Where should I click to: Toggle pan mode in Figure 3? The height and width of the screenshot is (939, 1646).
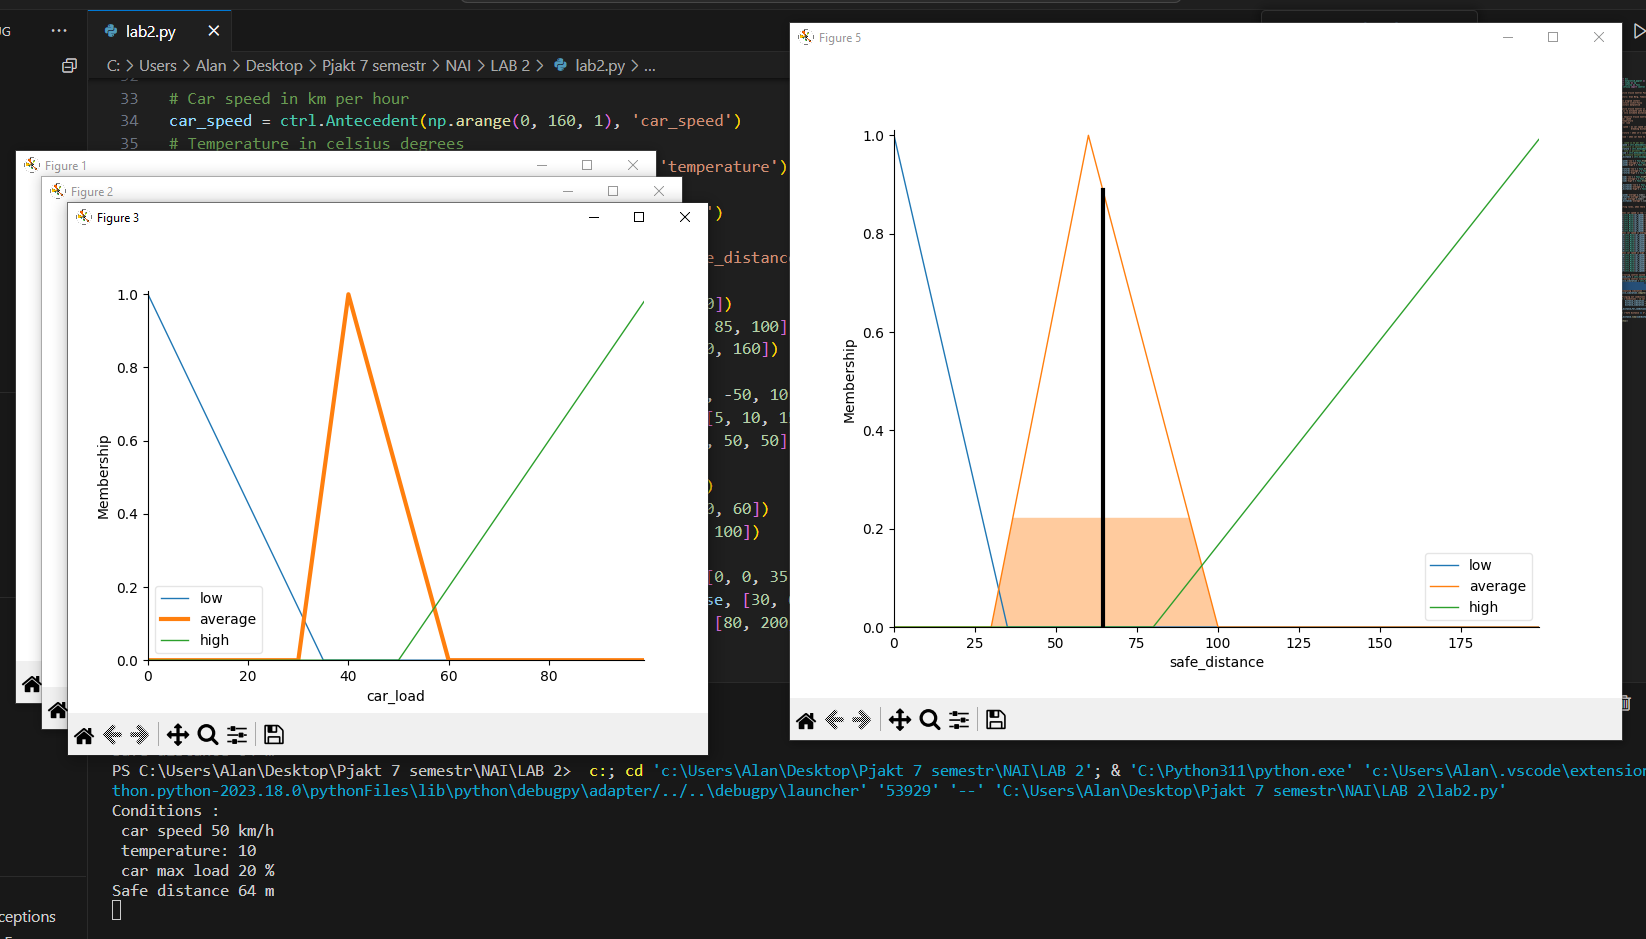pos(177,734)
